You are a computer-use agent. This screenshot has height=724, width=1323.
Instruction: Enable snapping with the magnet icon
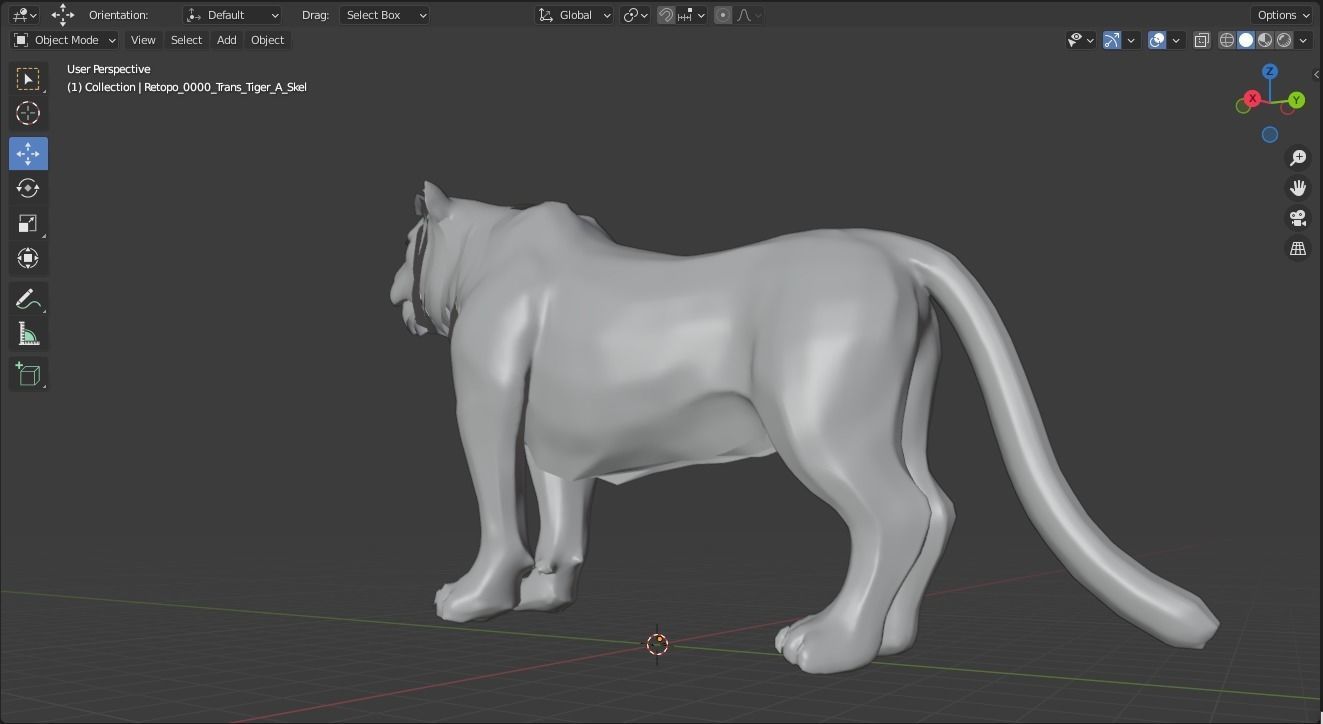[x=666, y=15]
